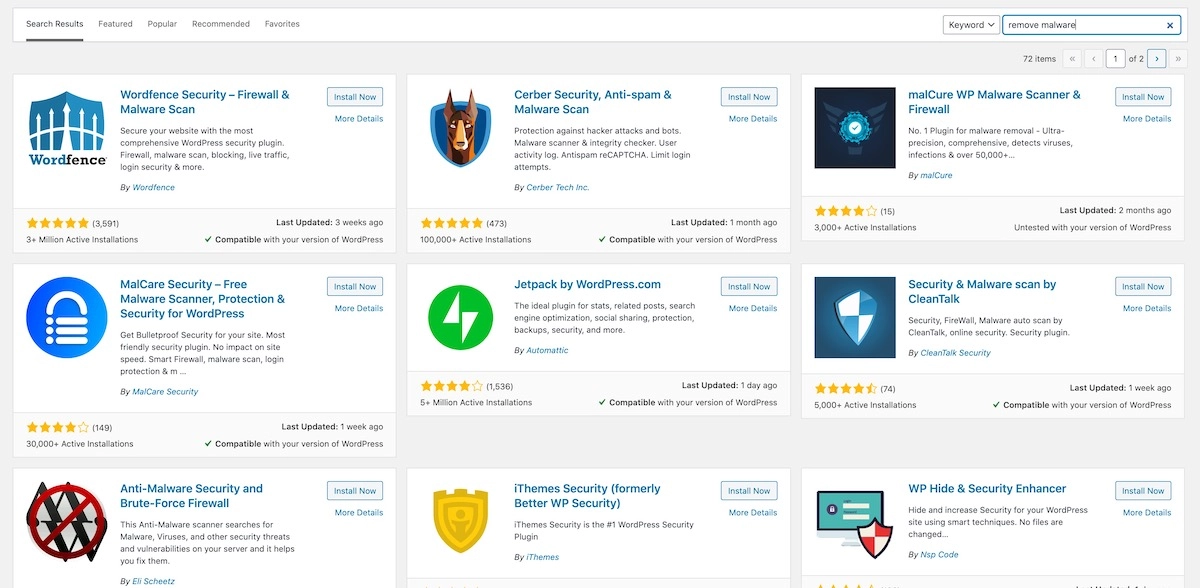
Task: Install Security & Malware scan by CleanTalk
Action: (x=1143, y=287)
